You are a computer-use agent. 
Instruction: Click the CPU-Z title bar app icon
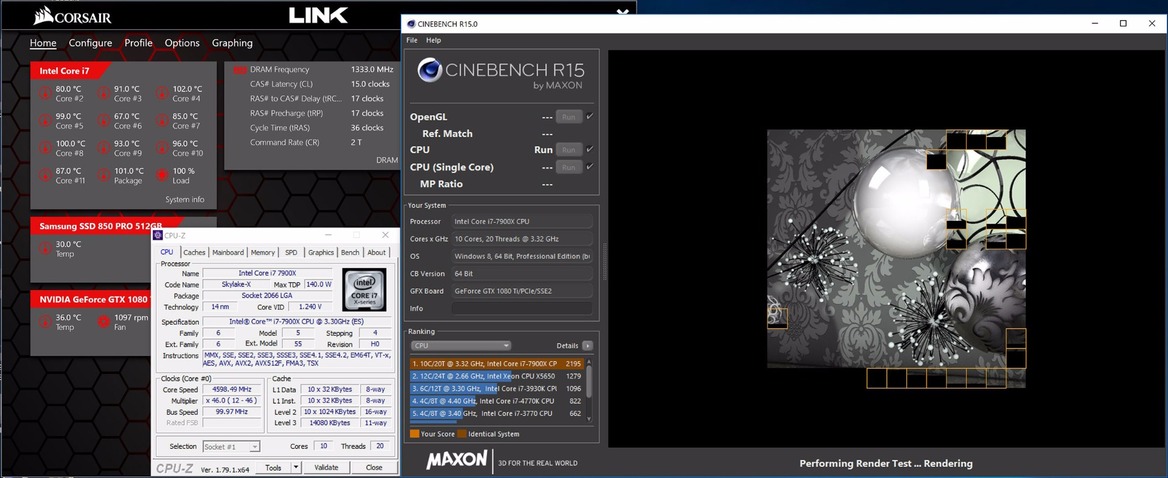[157, 235]
